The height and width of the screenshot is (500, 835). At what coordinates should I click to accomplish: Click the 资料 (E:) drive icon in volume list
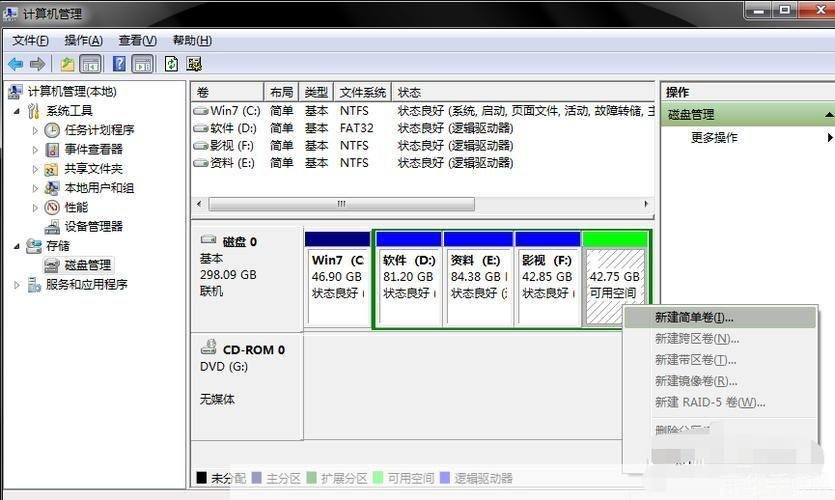click(201, 163)
